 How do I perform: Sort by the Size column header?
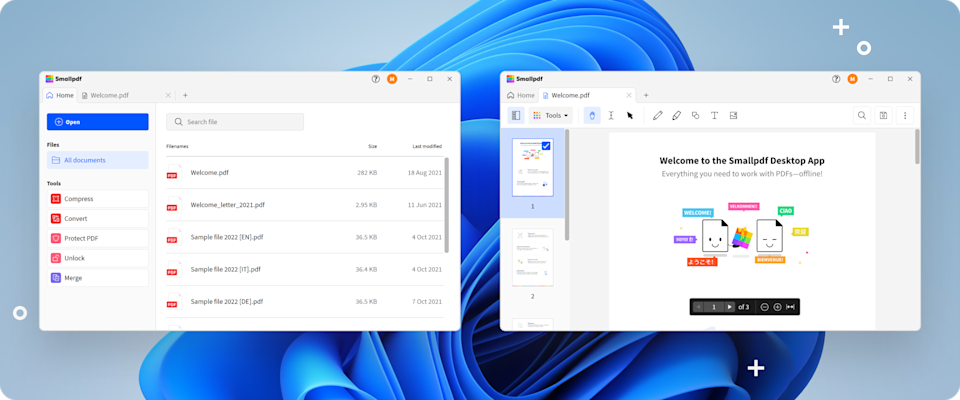pos(372,146)
